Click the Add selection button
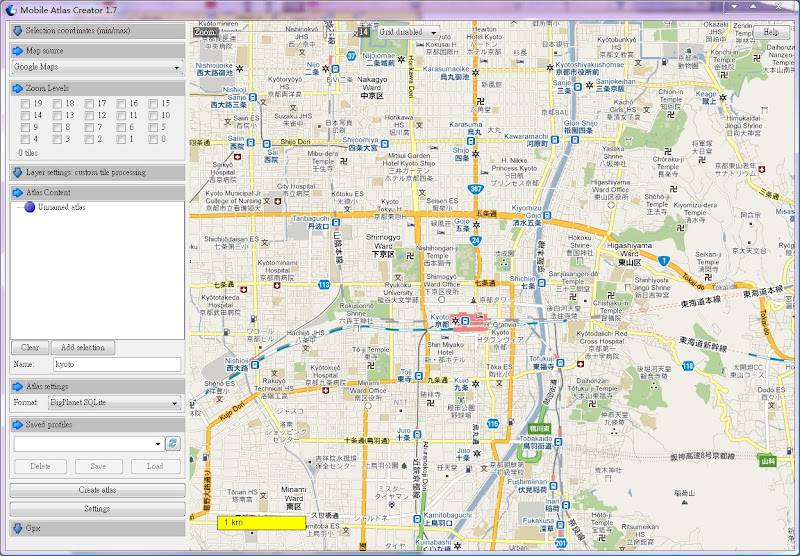This screenshot has height=556, width=800. [x=83, y=347]
